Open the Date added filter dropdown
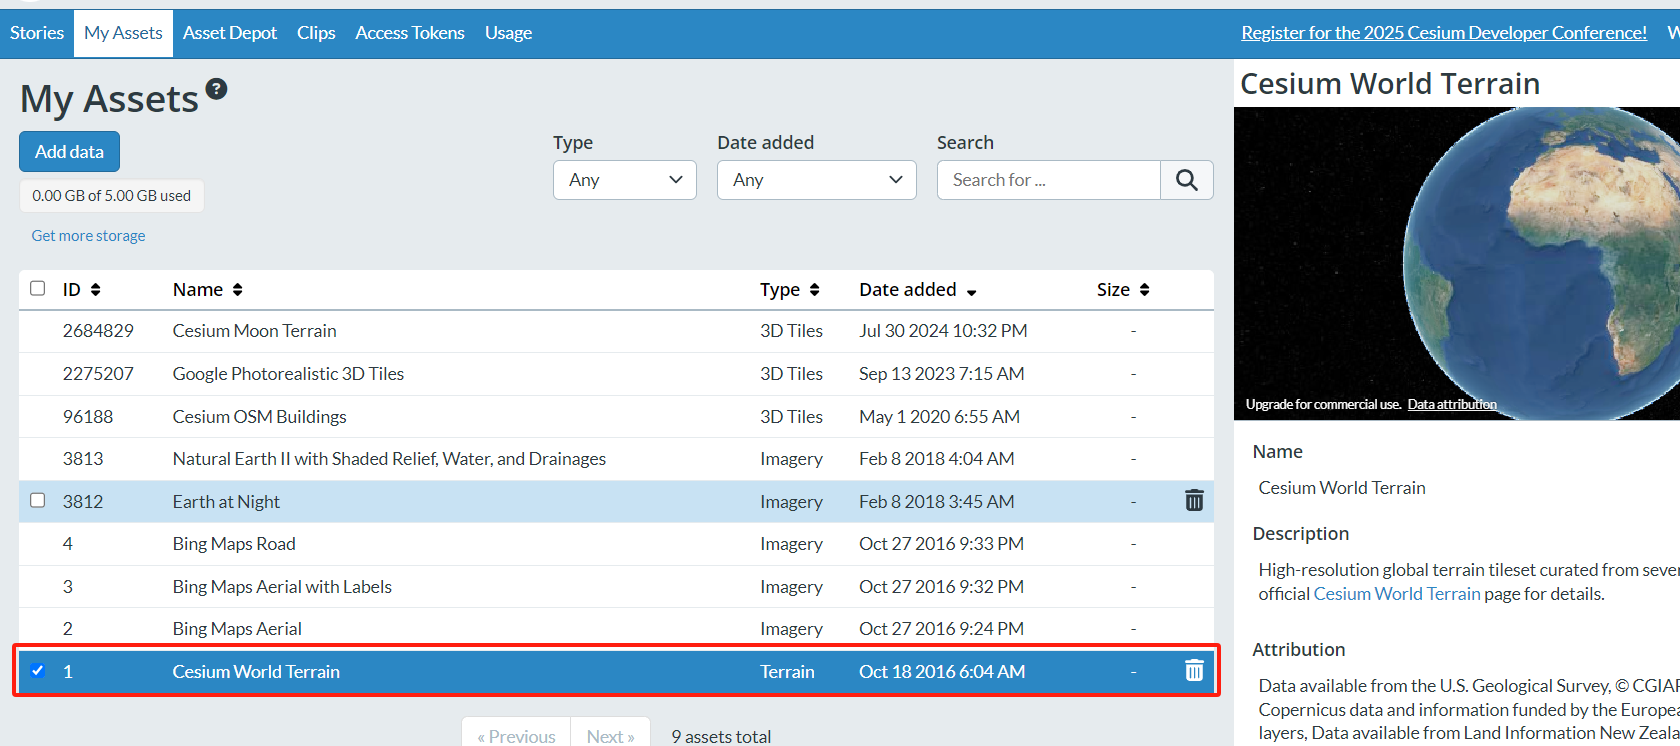This screenshot has height=746, width=1680. tap(817, 180)
